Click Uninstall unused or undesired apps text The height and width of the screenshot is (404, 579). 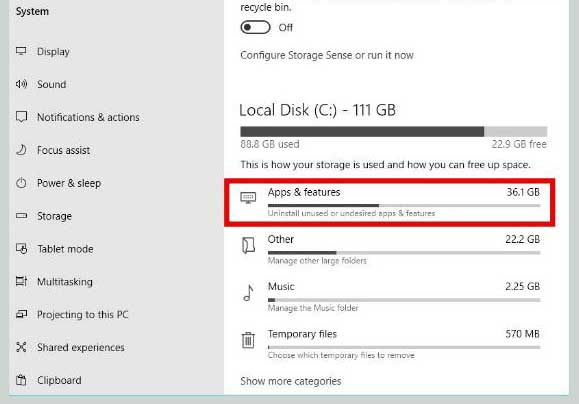click(x=352, y=213)
